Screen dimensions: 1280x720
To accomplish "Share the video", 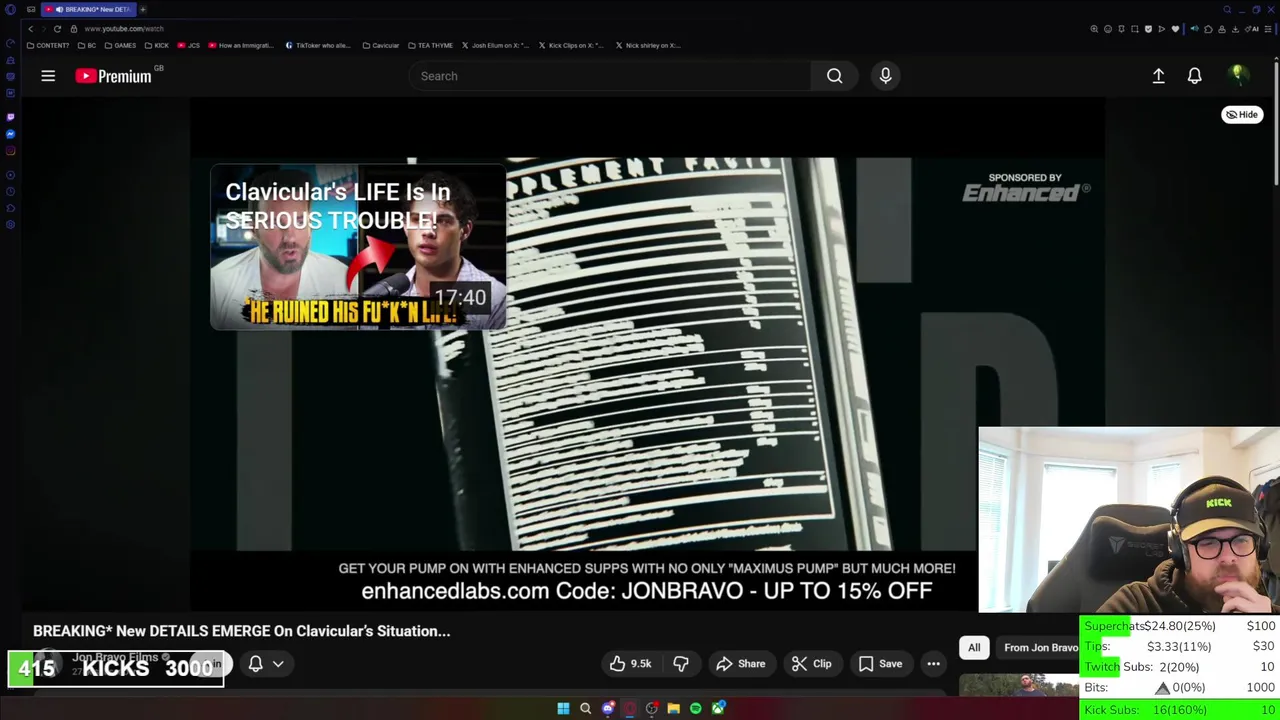I will point(741,664).
